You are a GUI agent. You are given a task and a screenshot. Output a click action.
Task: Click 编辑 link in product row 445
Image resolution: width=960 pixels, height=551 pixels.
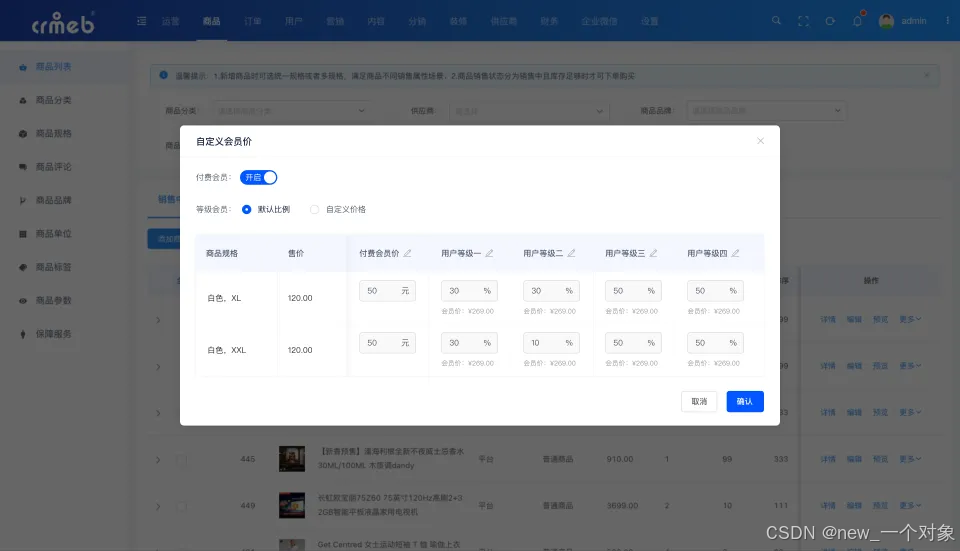click(854, 459)
